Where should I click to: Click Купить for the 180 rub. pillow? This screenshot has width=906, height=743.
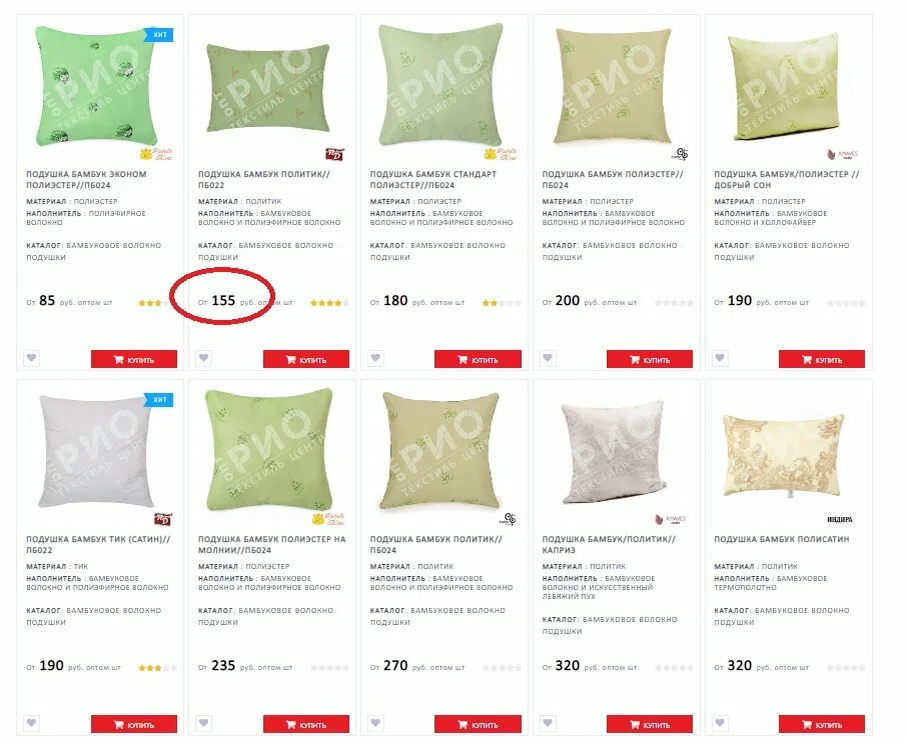478,359
